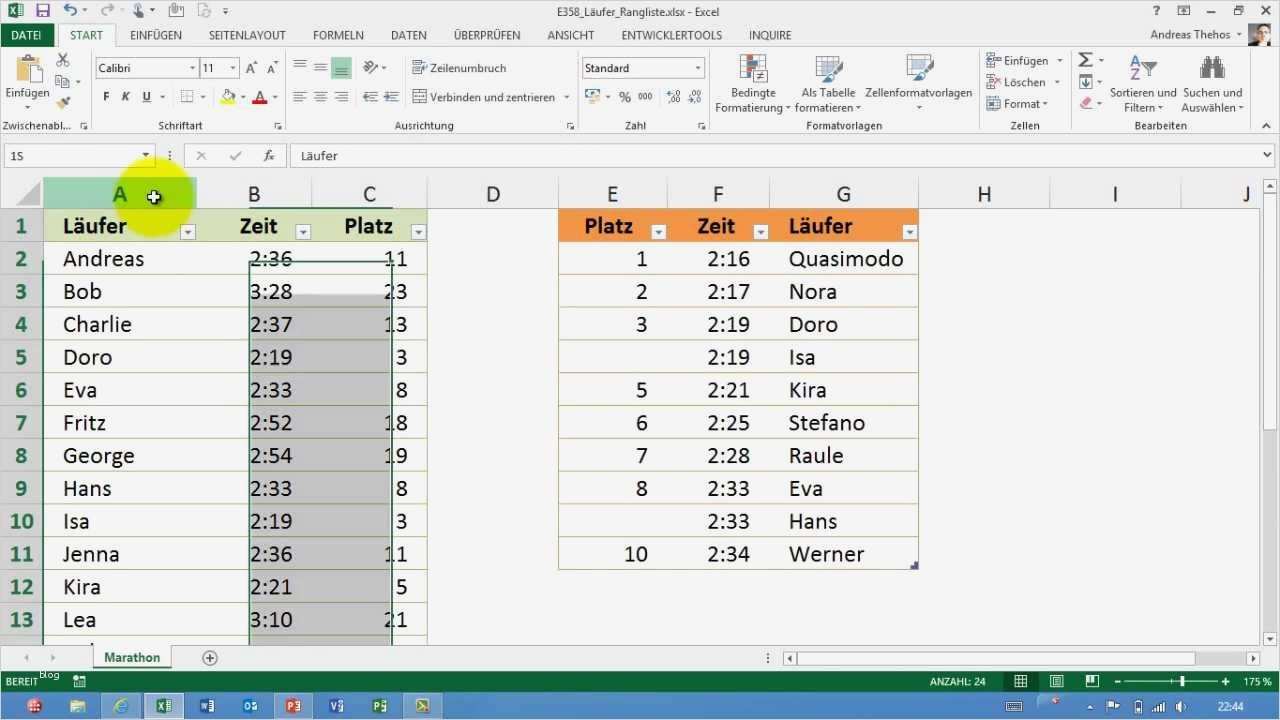Switch to the DATEN tab

tap(409, 35)
